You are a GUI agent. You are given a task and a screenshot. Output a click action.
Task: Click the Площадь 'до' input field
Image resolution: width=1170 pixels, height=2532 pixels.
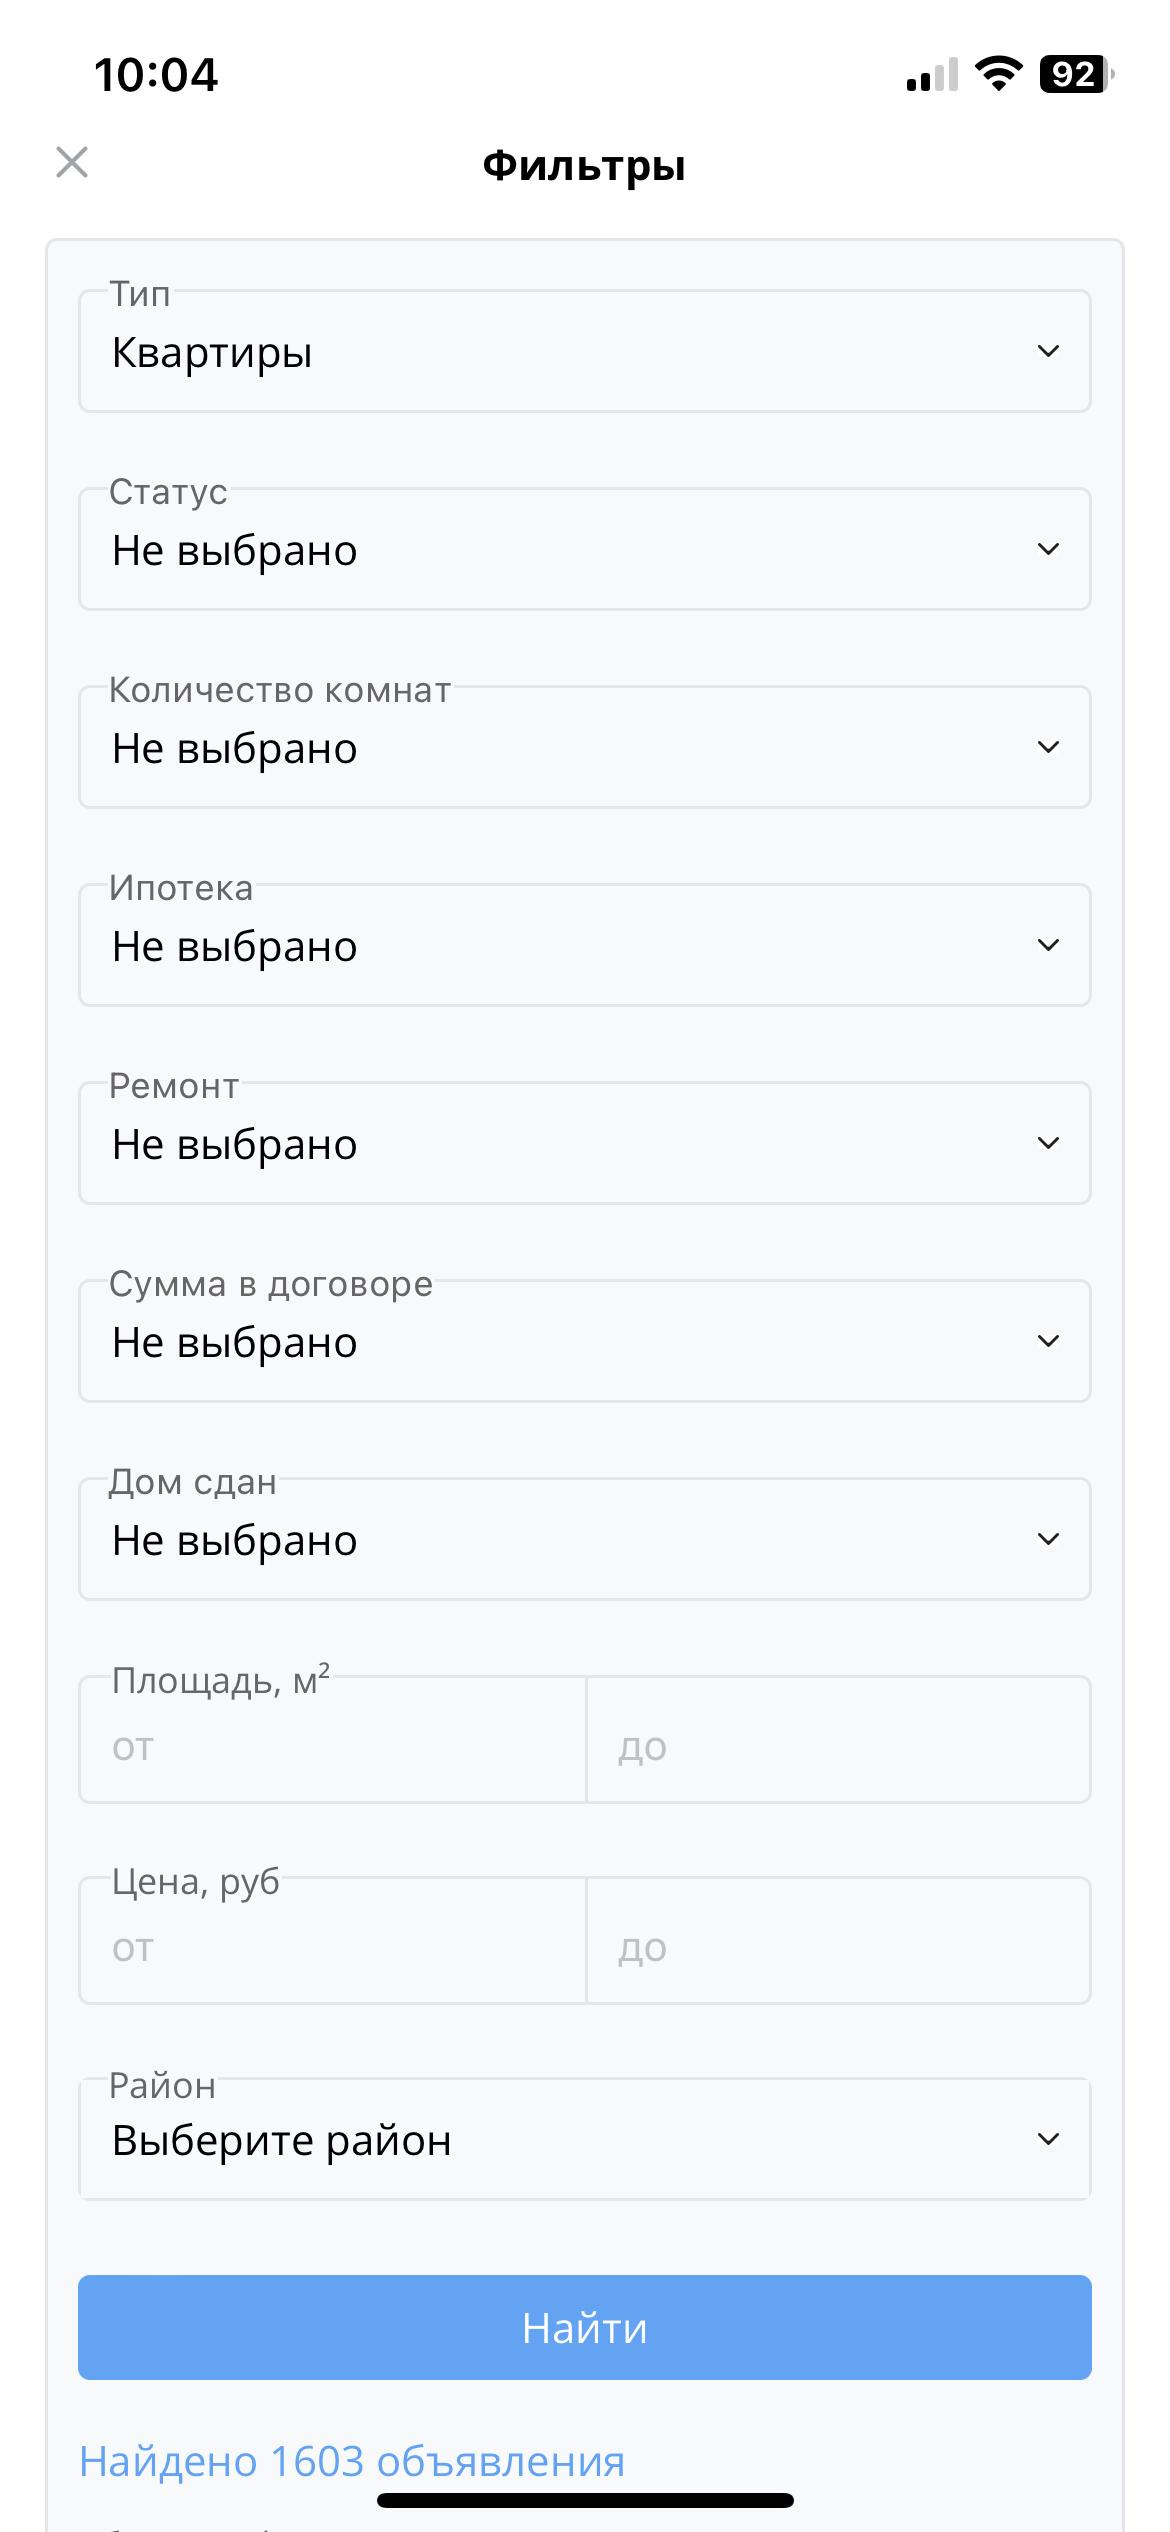pyautogui.click(x=838, y=1740)
